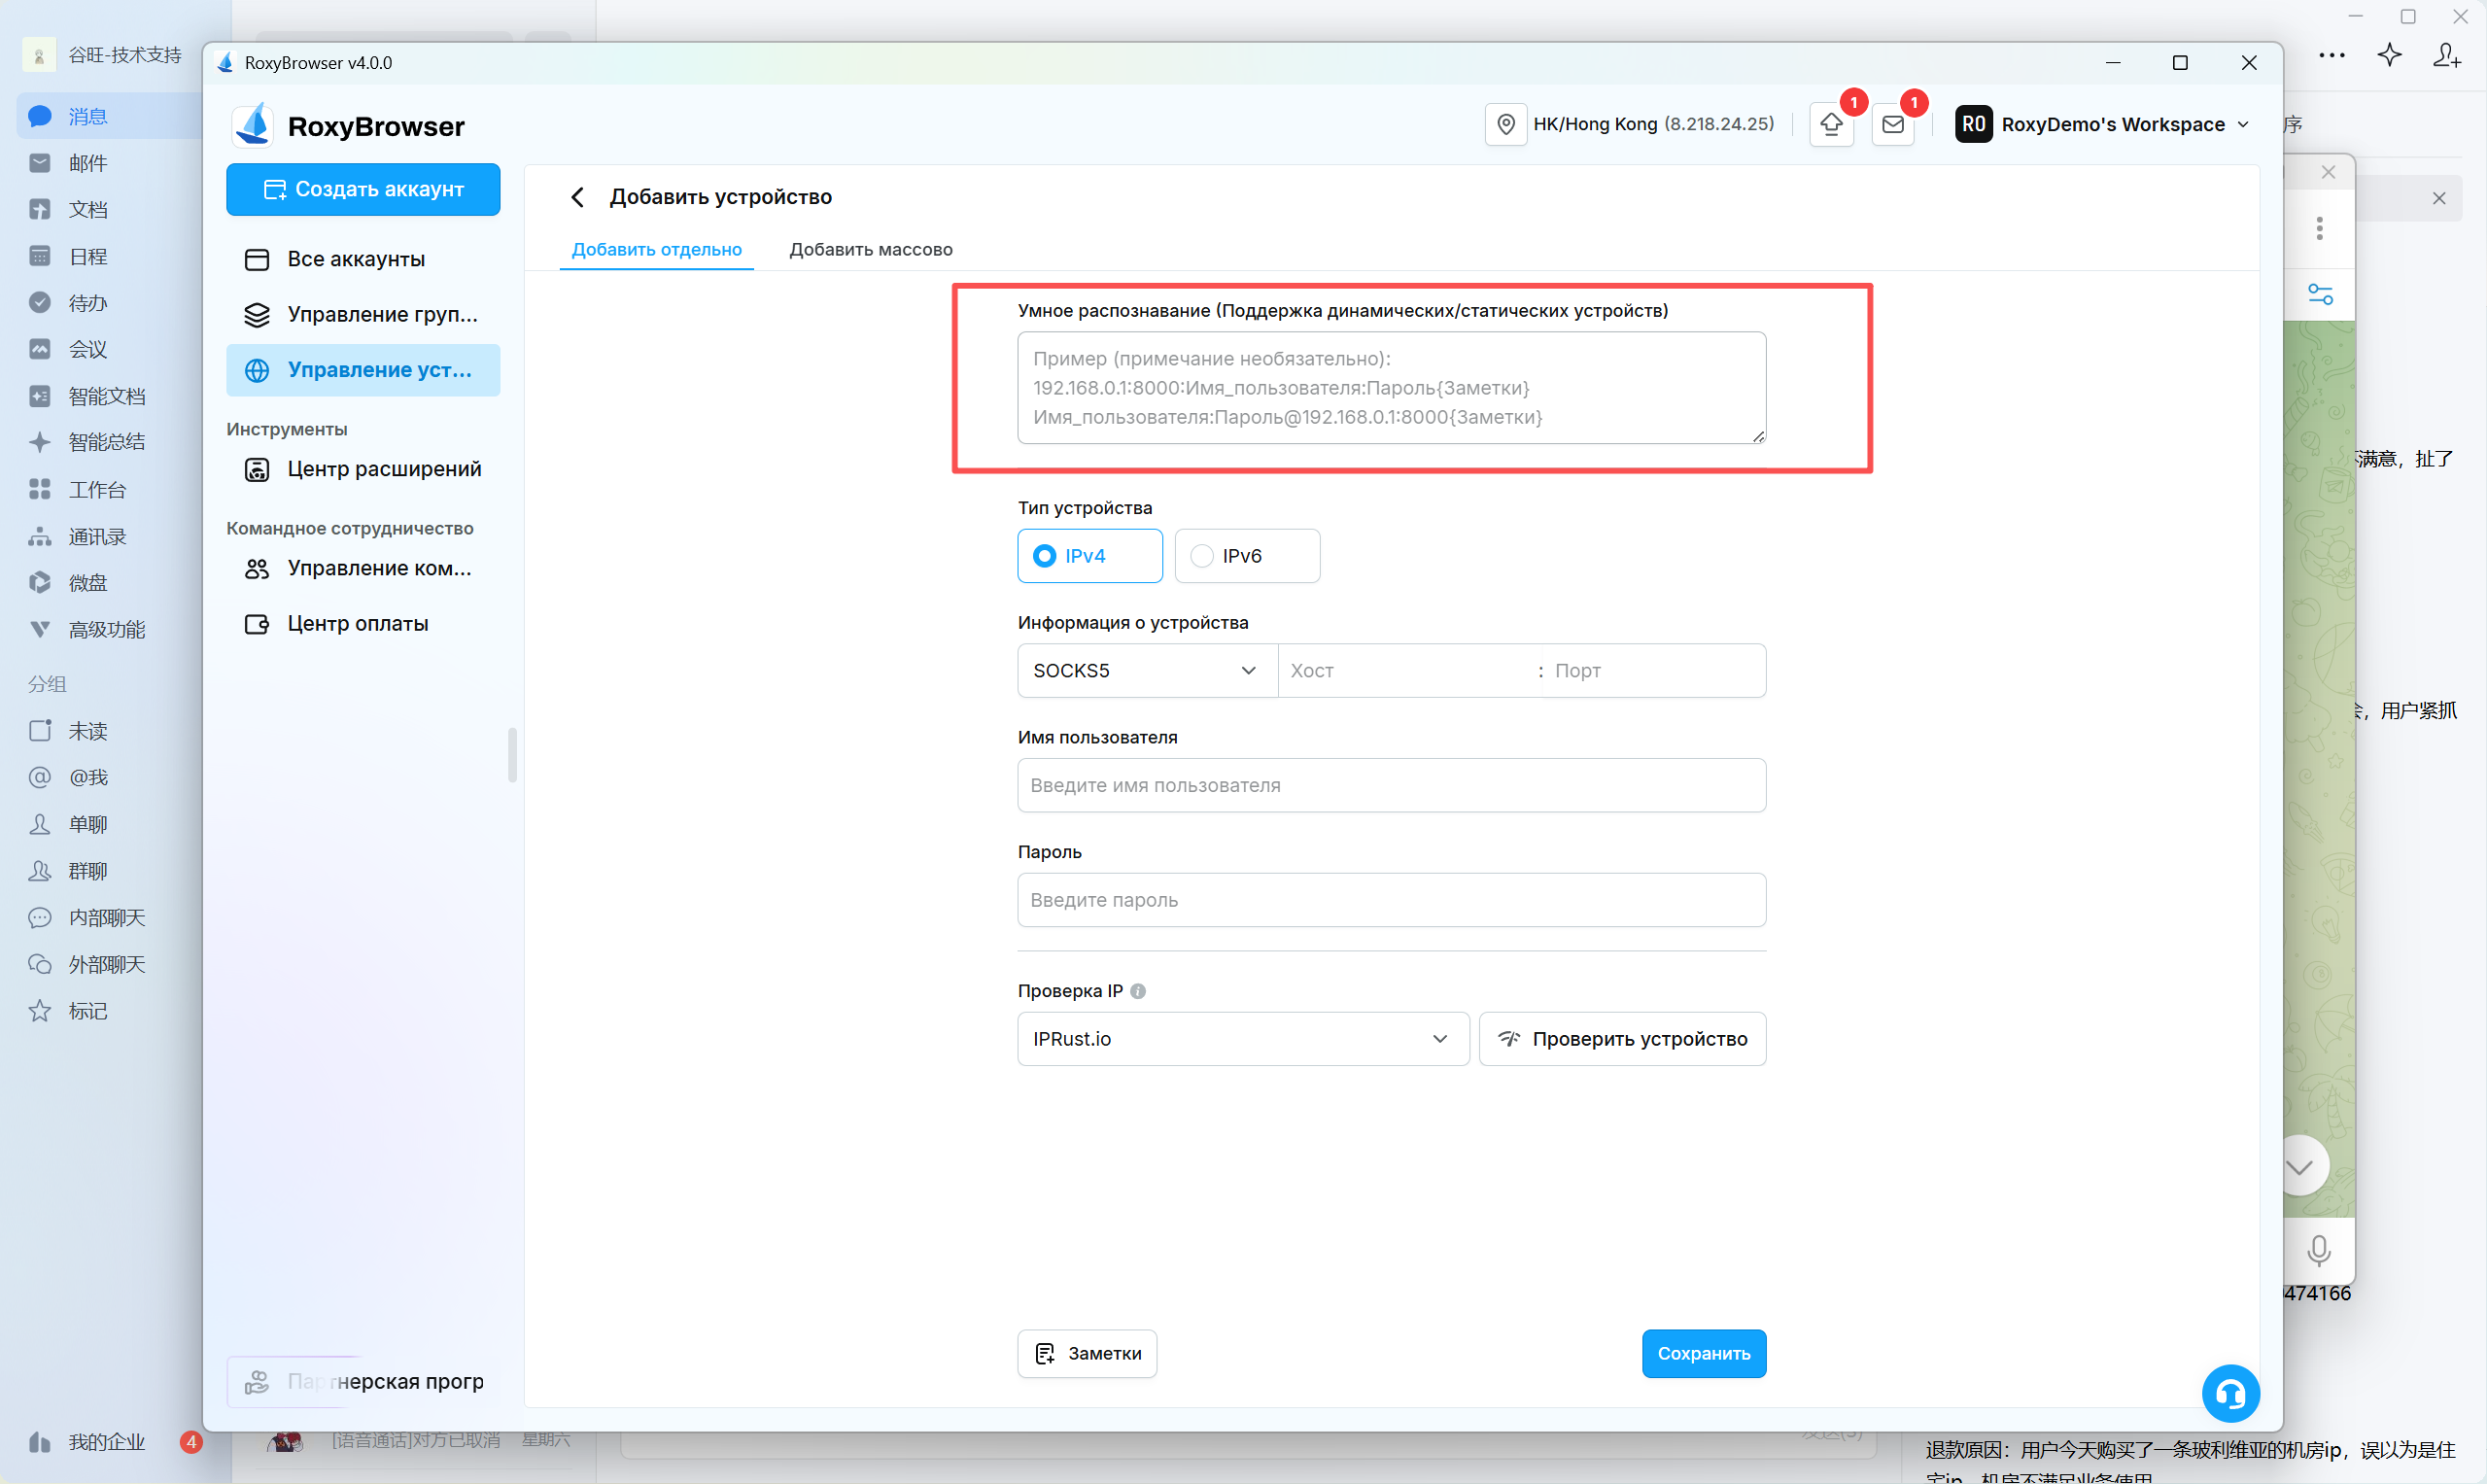Open Управление группами sidebar item
This screenshot has width=2487, height=1484.
(363, 314)
